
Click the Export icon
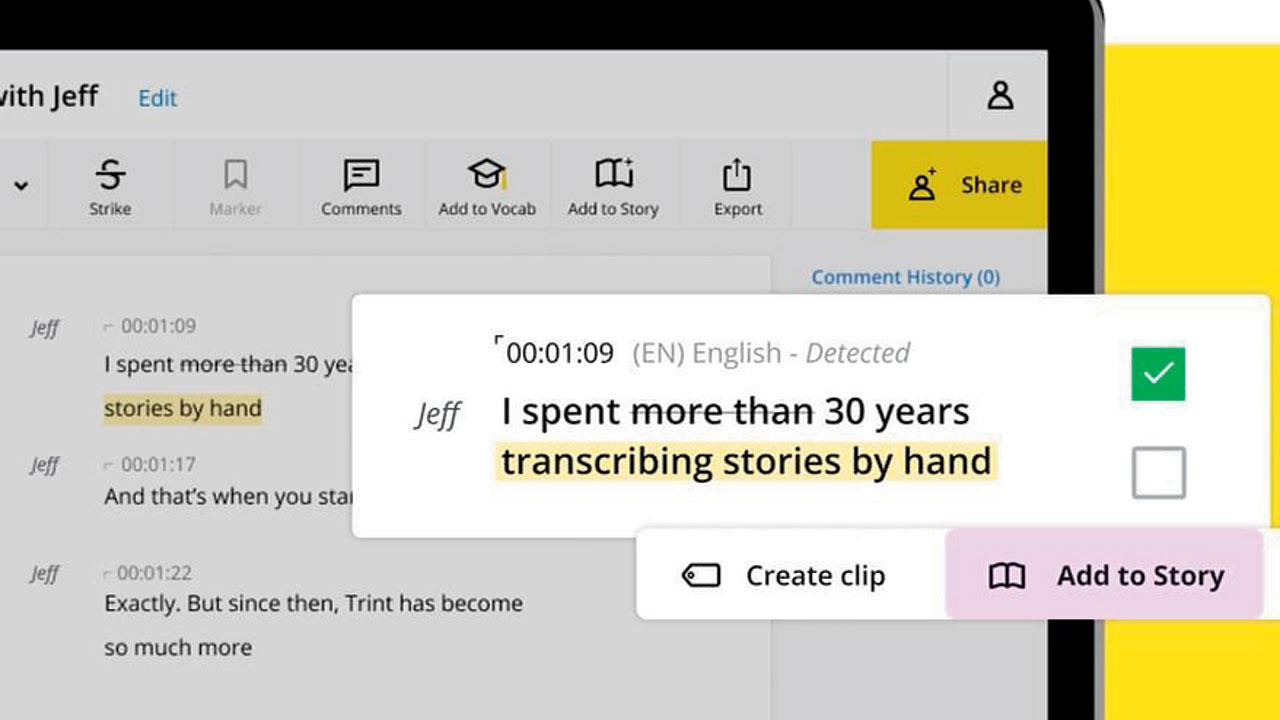(x=737, y=175)
